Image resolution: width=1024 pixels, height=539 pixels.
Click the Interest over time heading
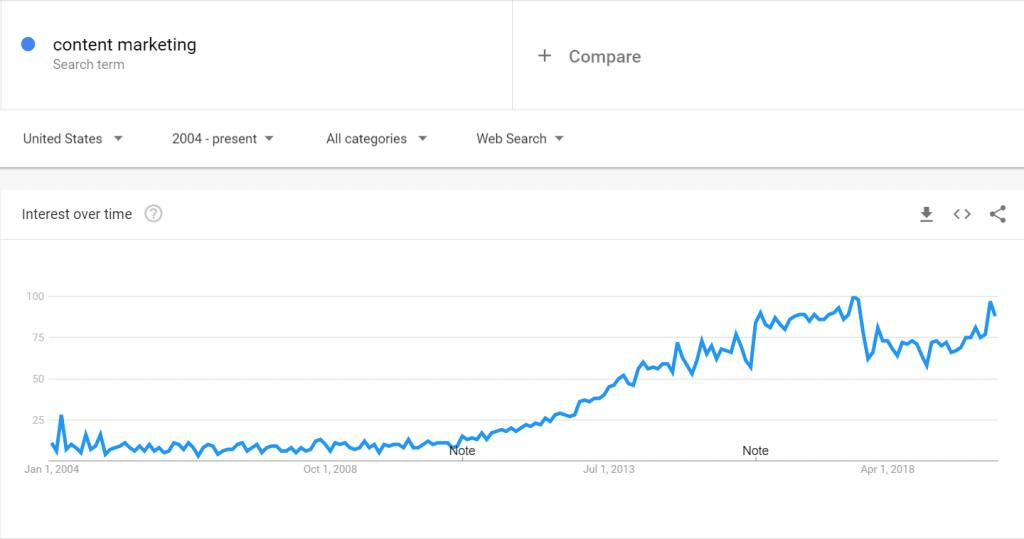pos(77,214)
